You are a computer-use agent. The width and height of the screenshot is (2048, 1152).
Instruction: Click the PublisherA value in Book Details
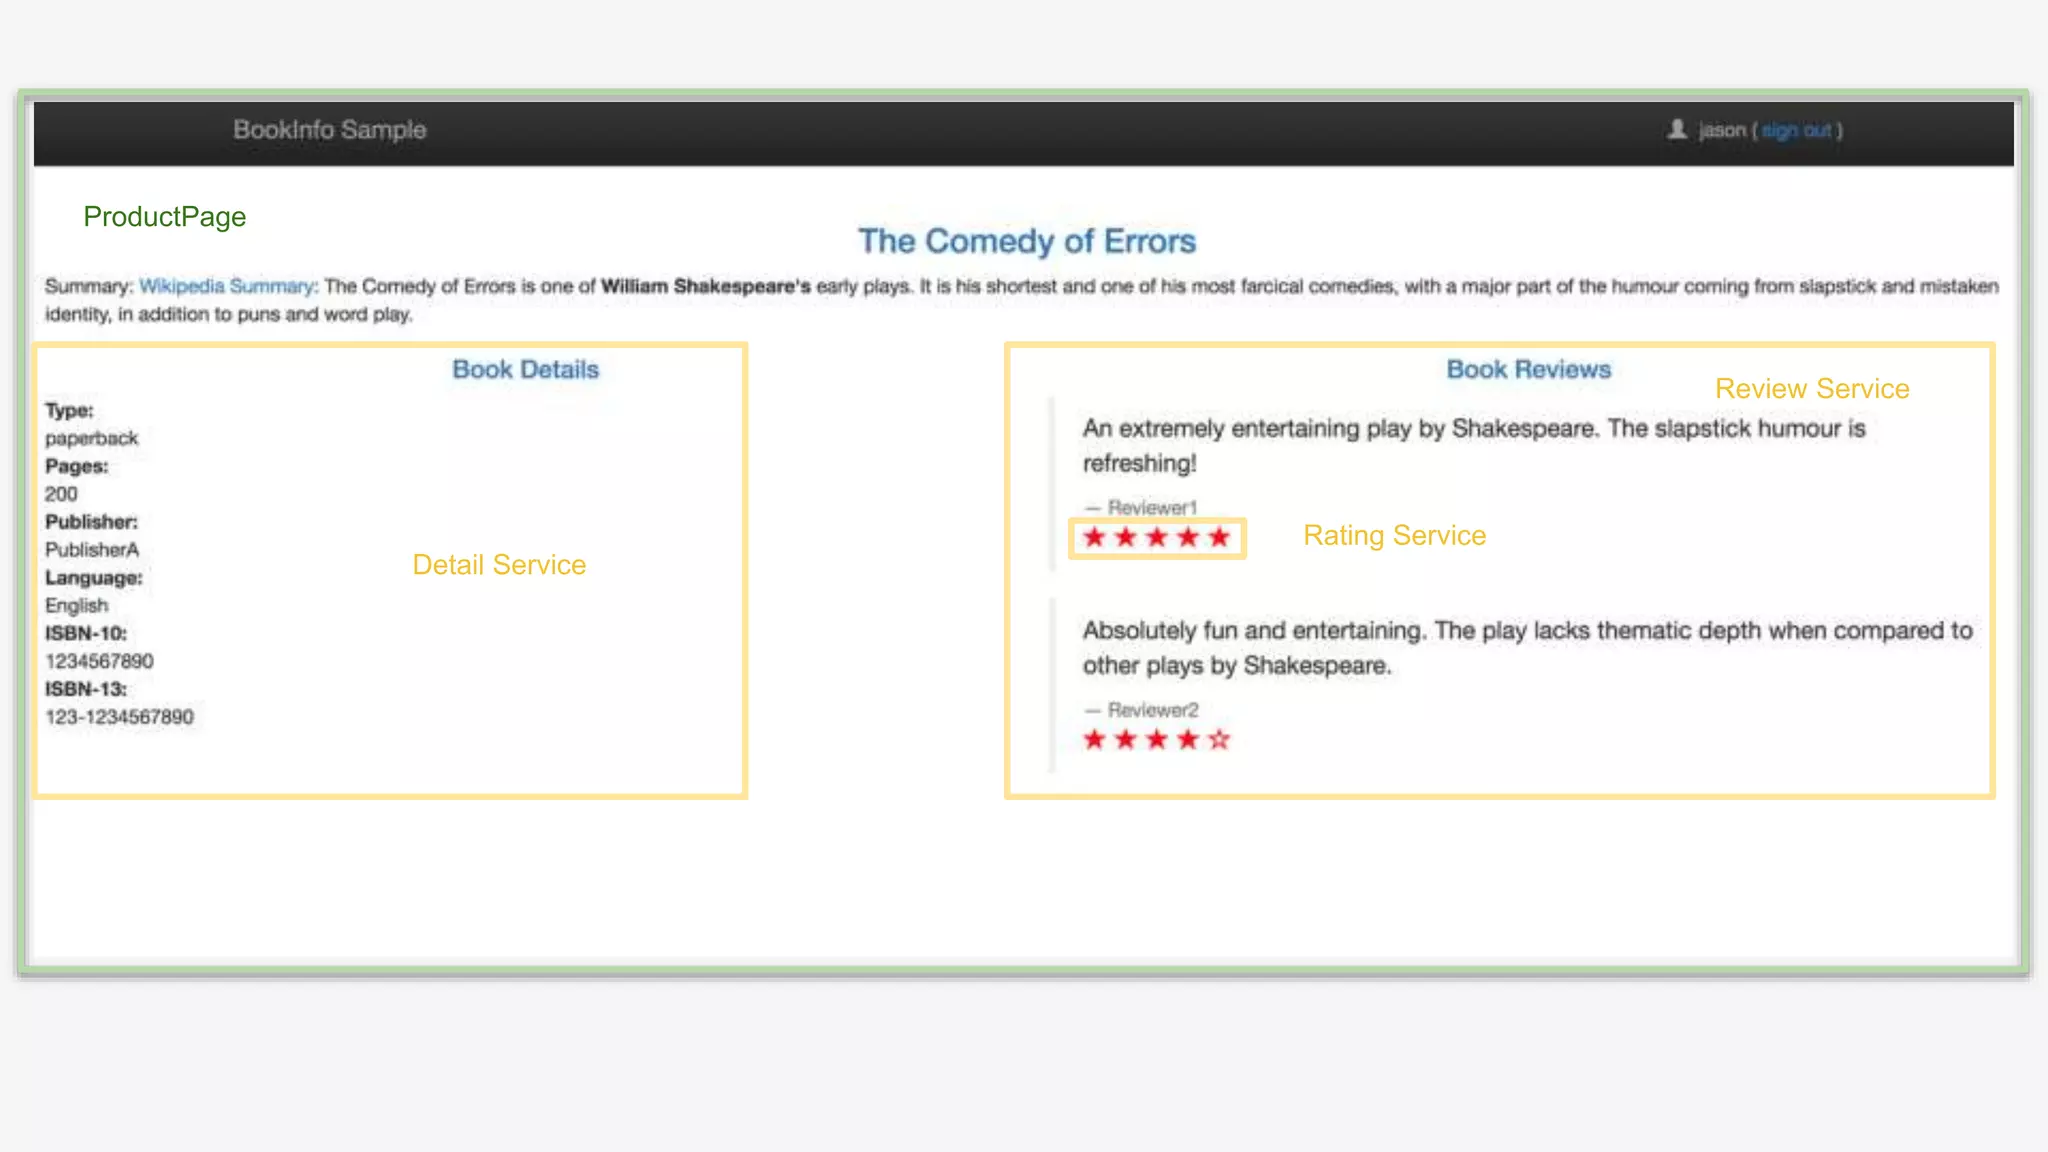point(92,550)
